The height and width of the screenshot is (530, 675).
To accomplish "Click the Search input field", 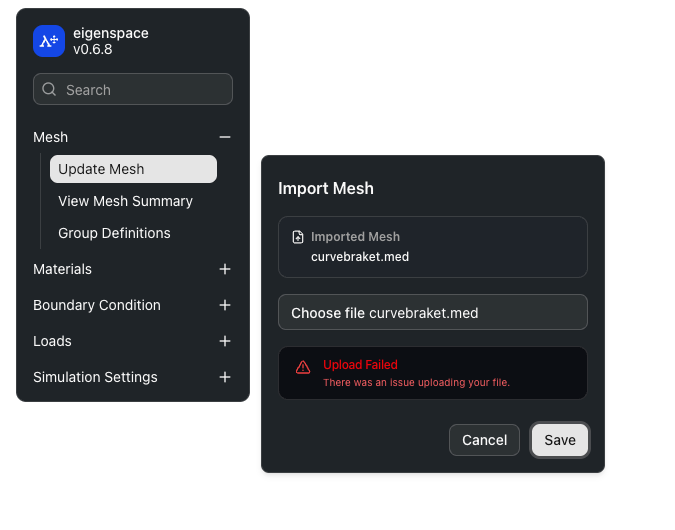I will (x=133, y=89).
